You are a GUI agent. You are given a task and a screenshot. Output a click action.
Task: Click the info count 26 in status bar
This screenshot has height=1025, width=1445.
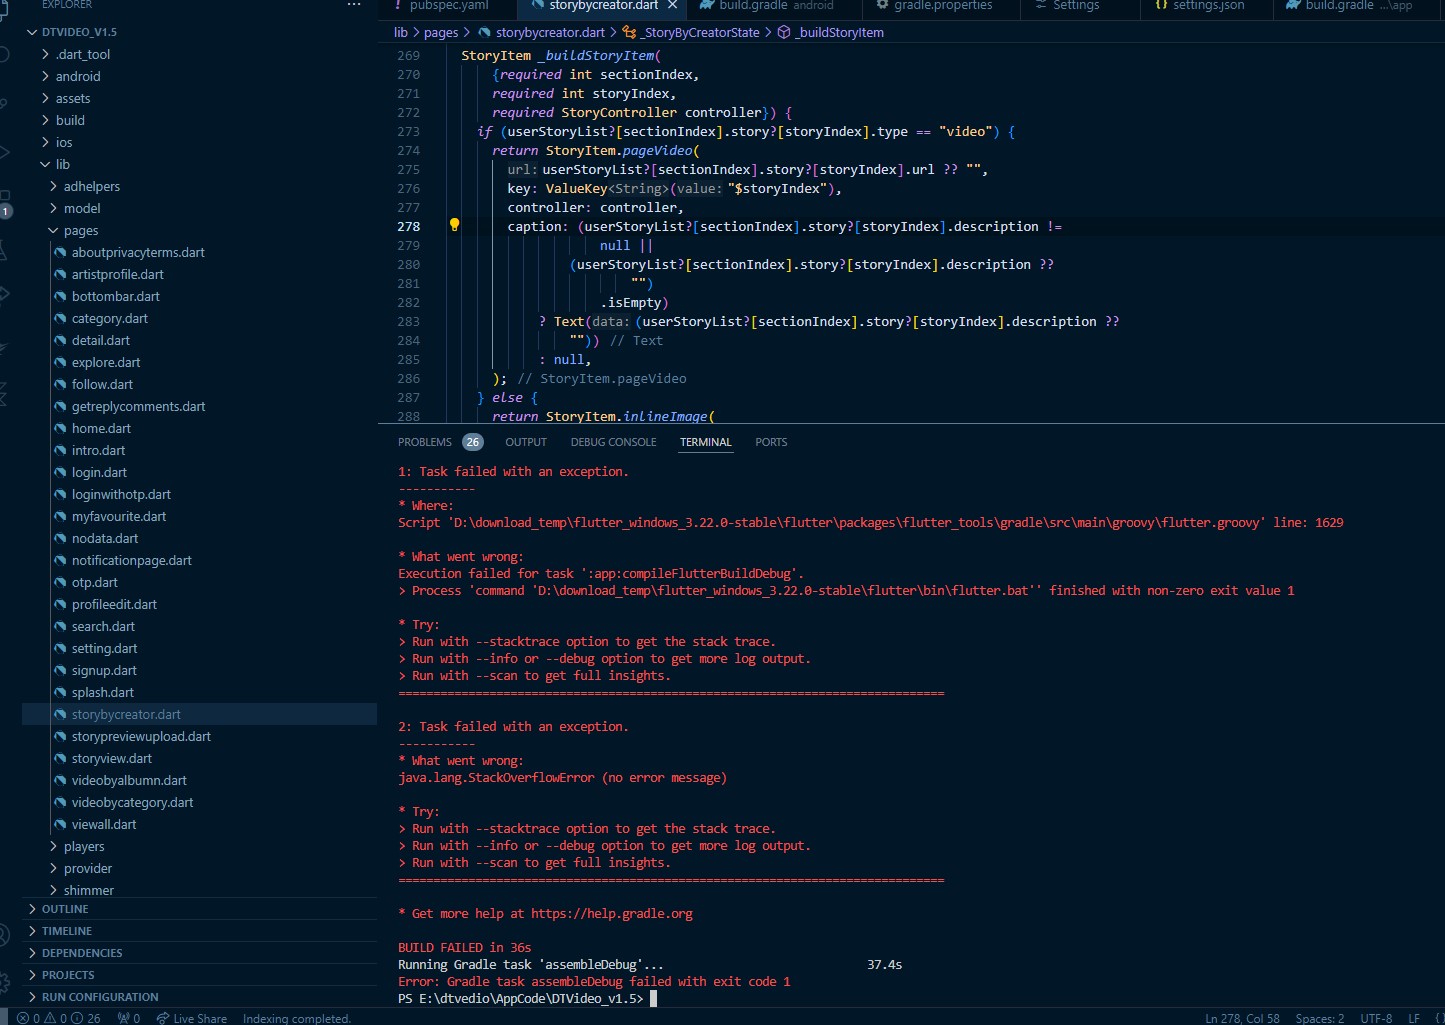click(87, 1018)
